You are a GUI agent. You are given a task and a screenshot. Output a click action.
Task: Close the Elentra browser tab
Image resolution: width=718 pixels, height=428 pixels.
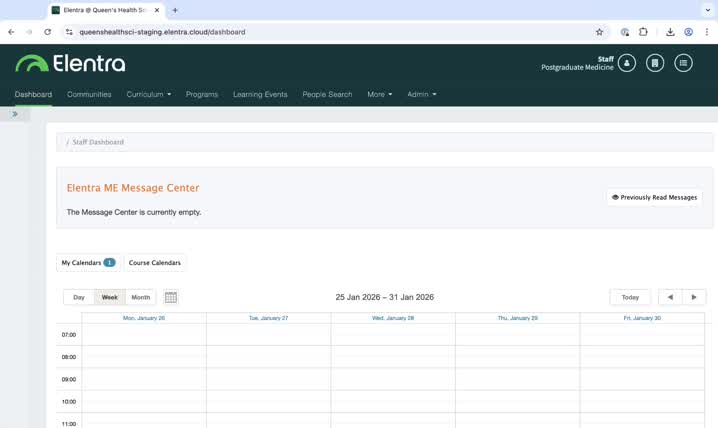[157, 10]
